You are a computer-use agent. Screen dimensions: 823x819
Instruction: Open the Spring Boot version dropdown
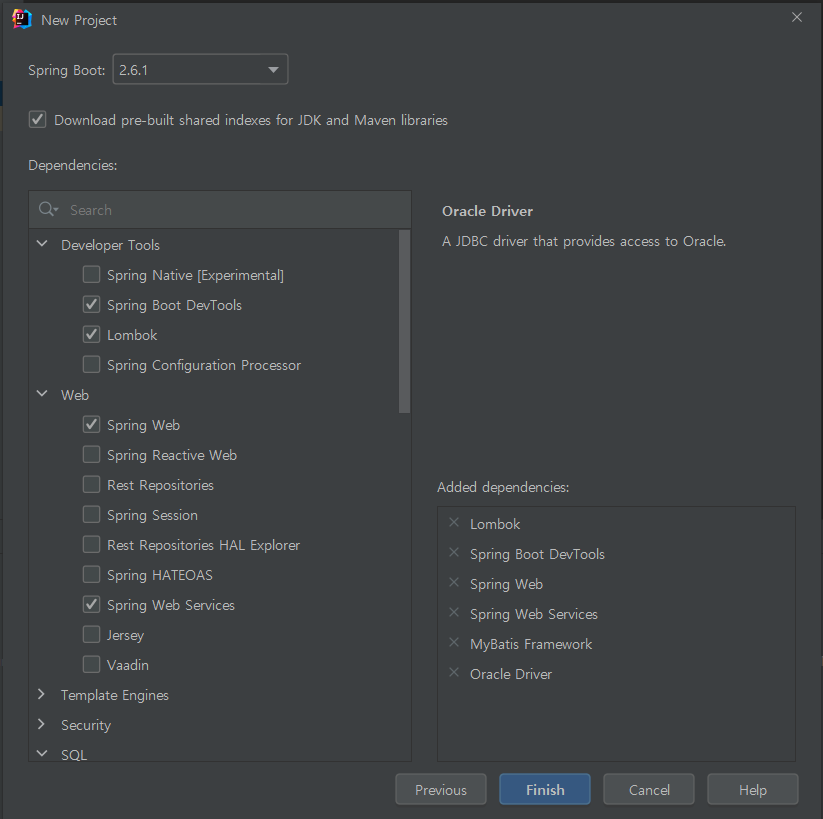tap(200, 69)
